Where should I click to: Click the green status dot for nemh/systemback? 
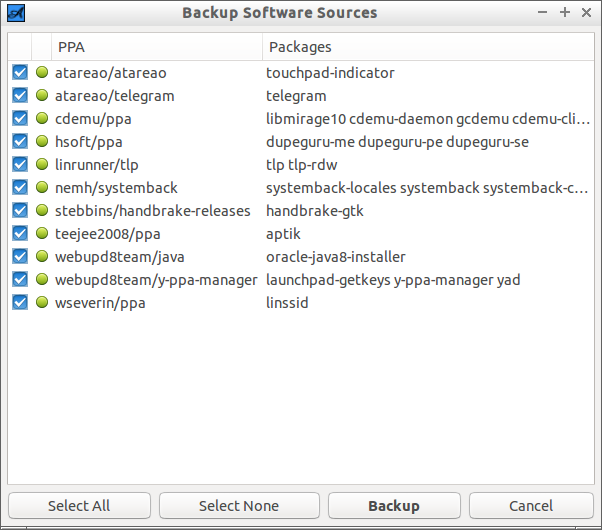pos(42,187)
